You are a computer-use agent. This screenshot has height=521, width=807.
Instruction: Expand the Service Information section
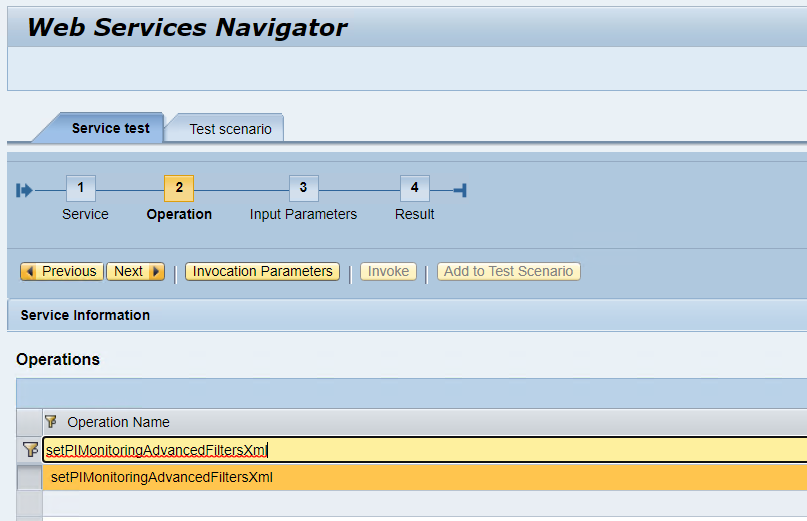click(x=85, y=315)
